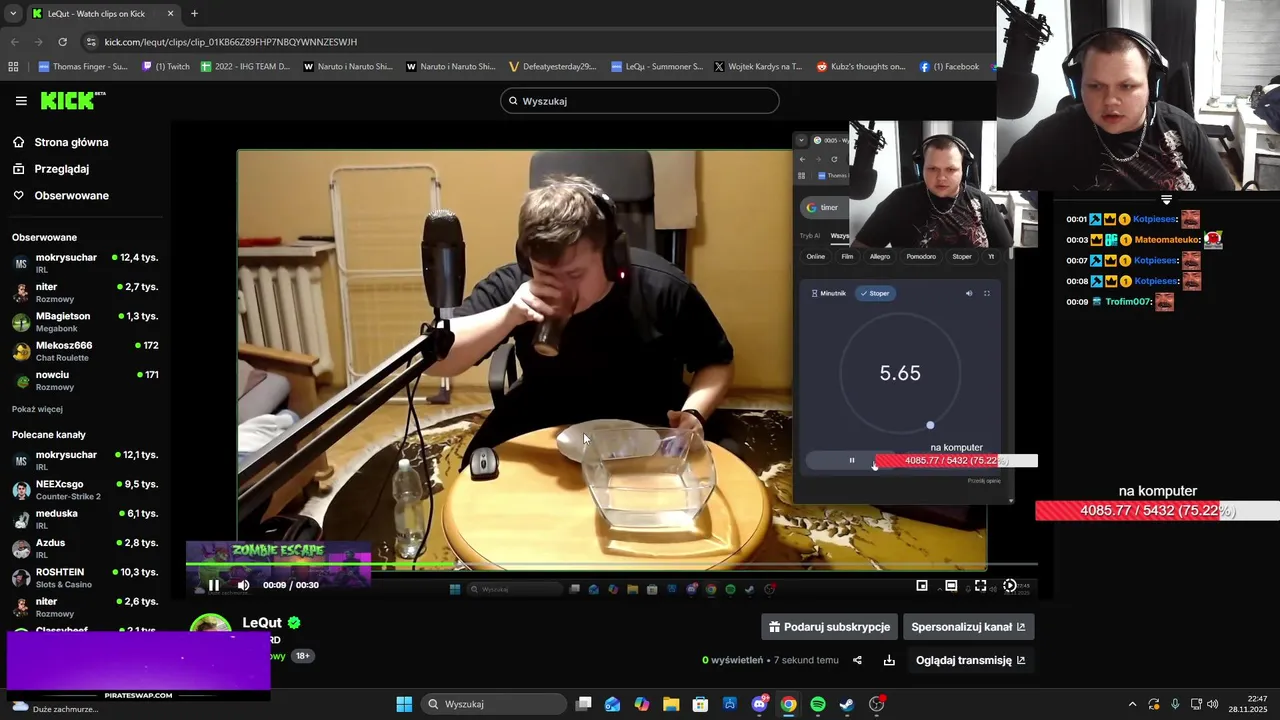Open followed channel nowciu

point(85,380)
